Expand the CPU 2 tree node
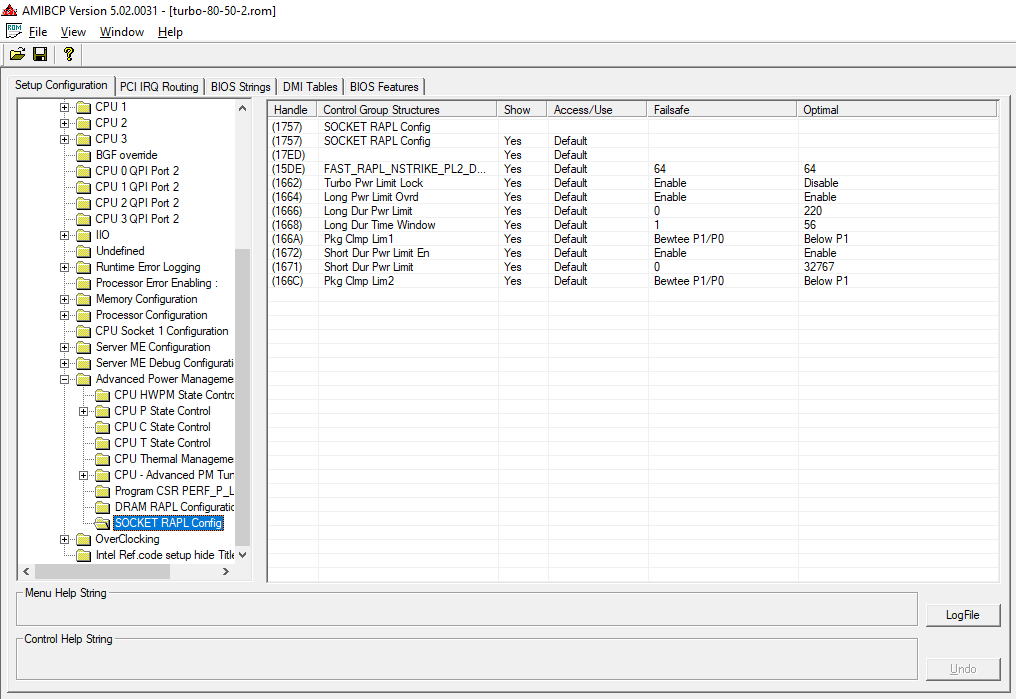Image resolution: width=1016 pixels, height=699 pixels. coord(64,123)
